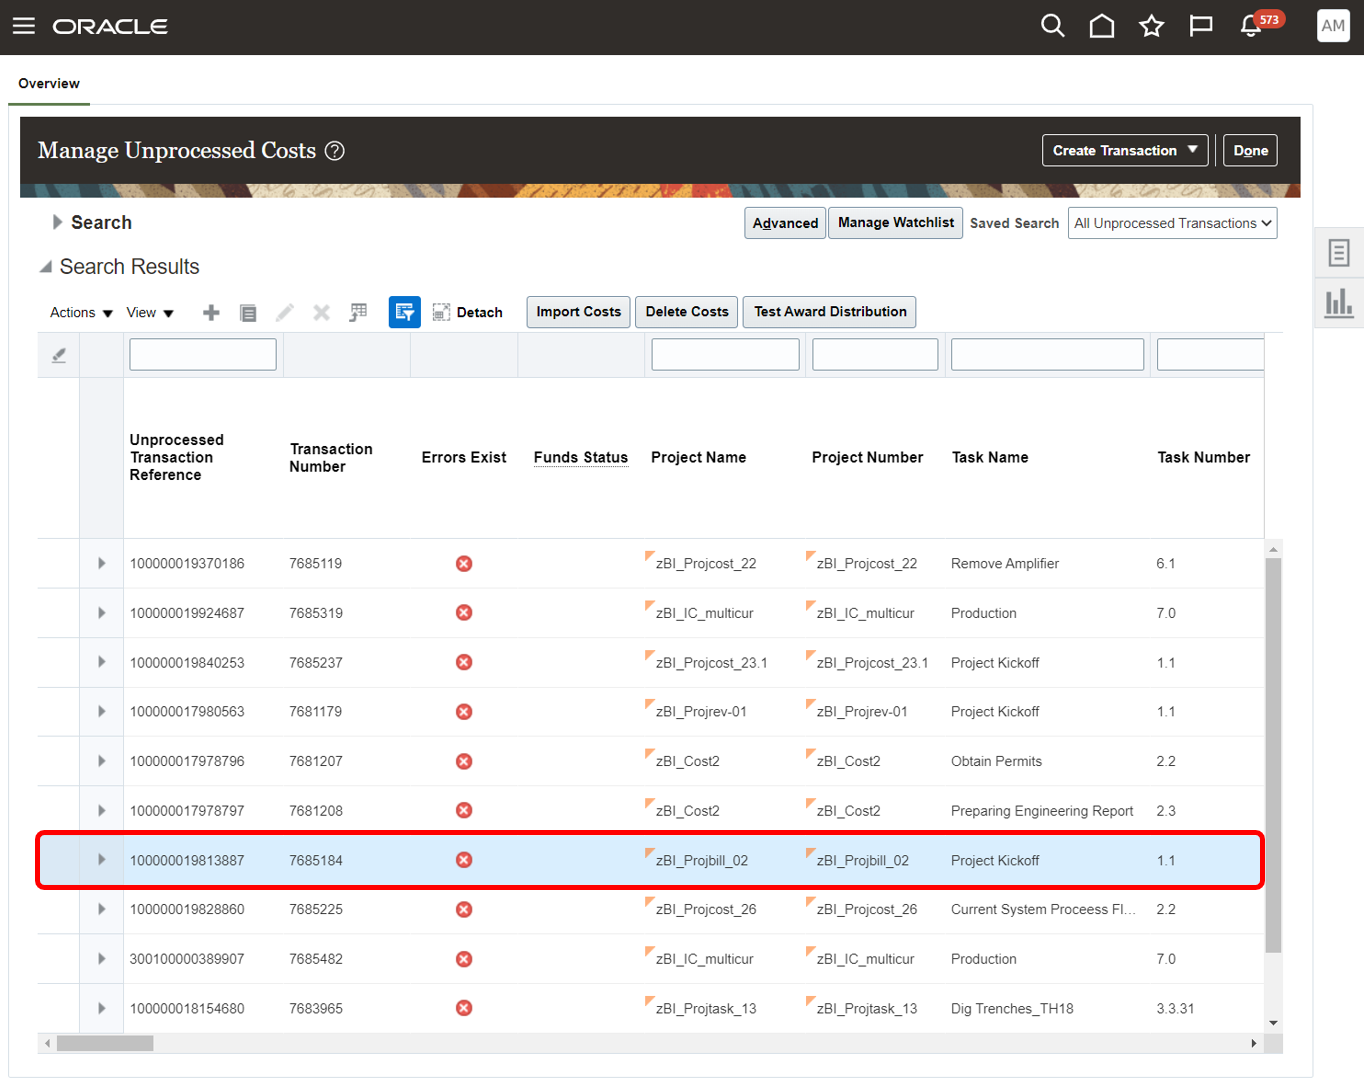Expand row 300100000389907 details

[101, 959]
